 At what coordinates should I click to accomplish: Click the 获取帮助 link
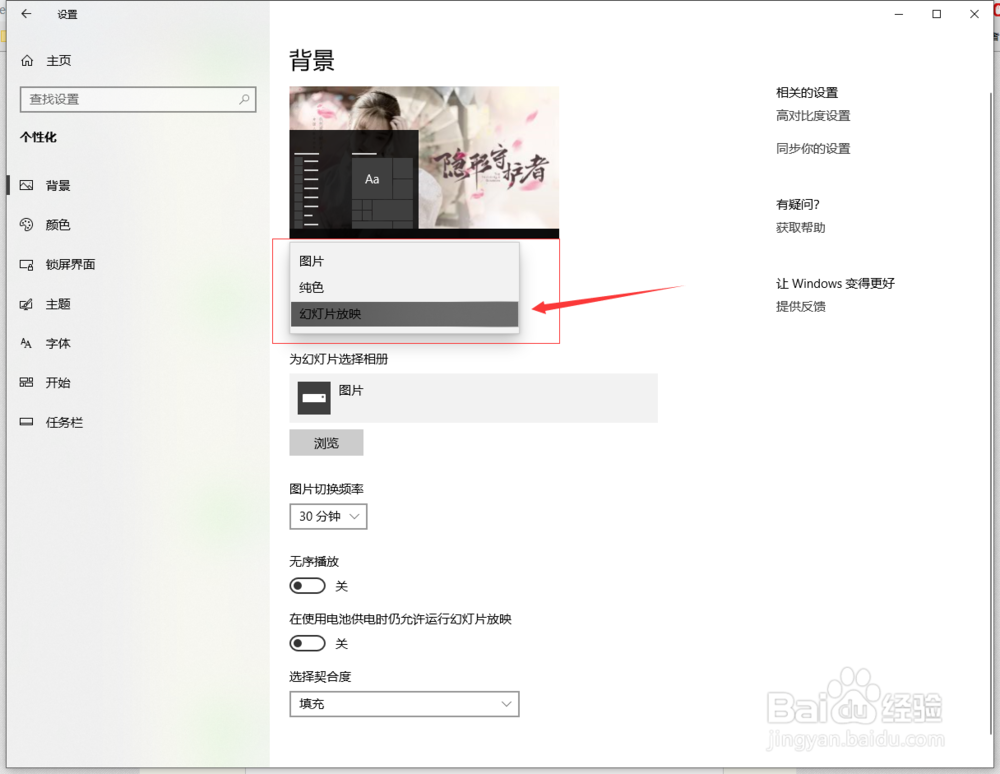coord(800,228)
